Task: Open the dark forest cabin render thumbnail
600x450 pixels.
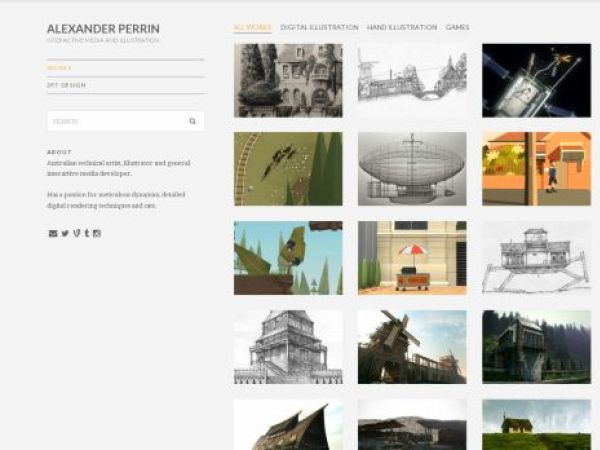Action: click(536, 347)
